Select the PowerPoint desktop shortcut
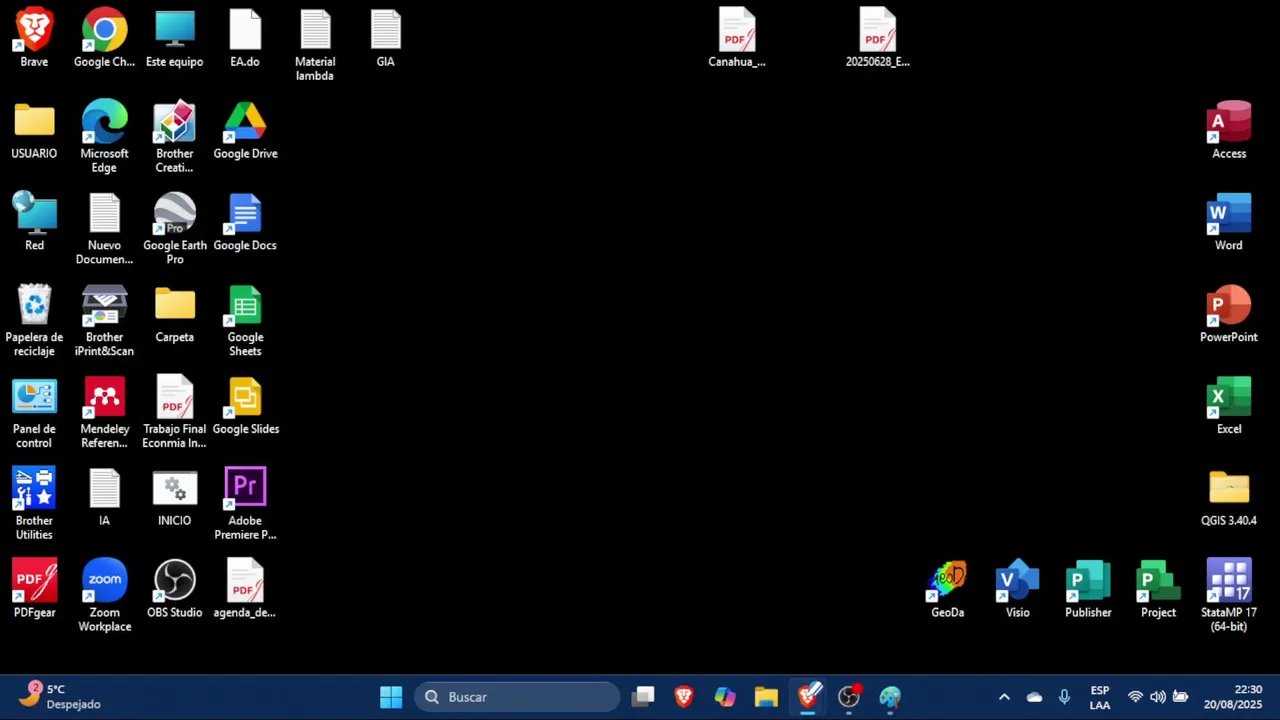This screenshot has height=720, width=1280. pyautogui.click(x=1229, y=314)
